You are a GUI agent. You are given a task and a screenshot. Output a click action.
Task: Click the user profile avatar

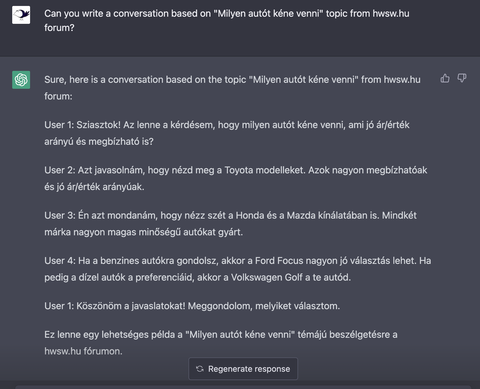point(21,15)
